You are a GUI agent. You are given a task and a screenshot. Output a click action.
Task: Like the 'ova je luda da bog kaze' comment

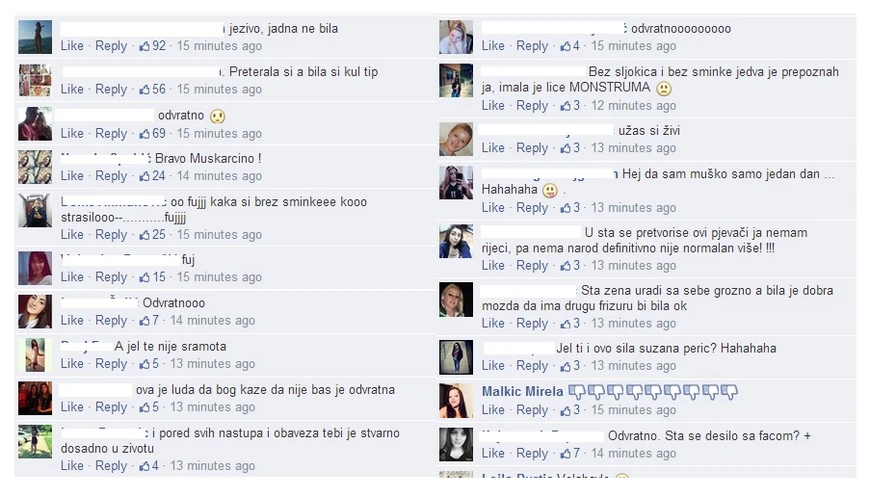tap(72, 407)
